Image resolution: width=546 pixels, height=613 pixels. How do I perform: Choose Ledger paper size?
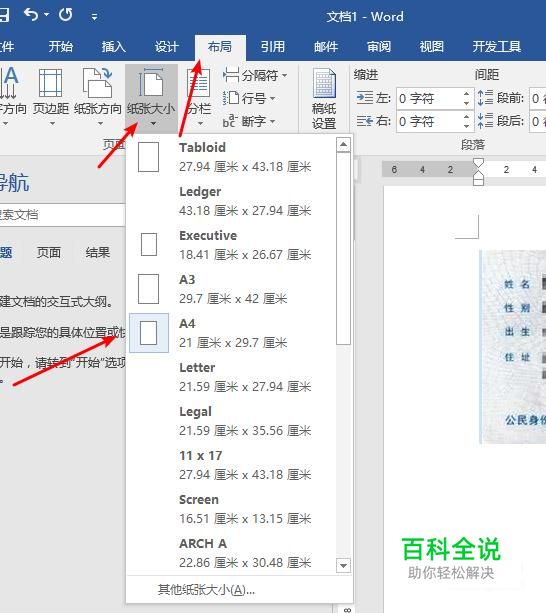[x=231, y=201]
